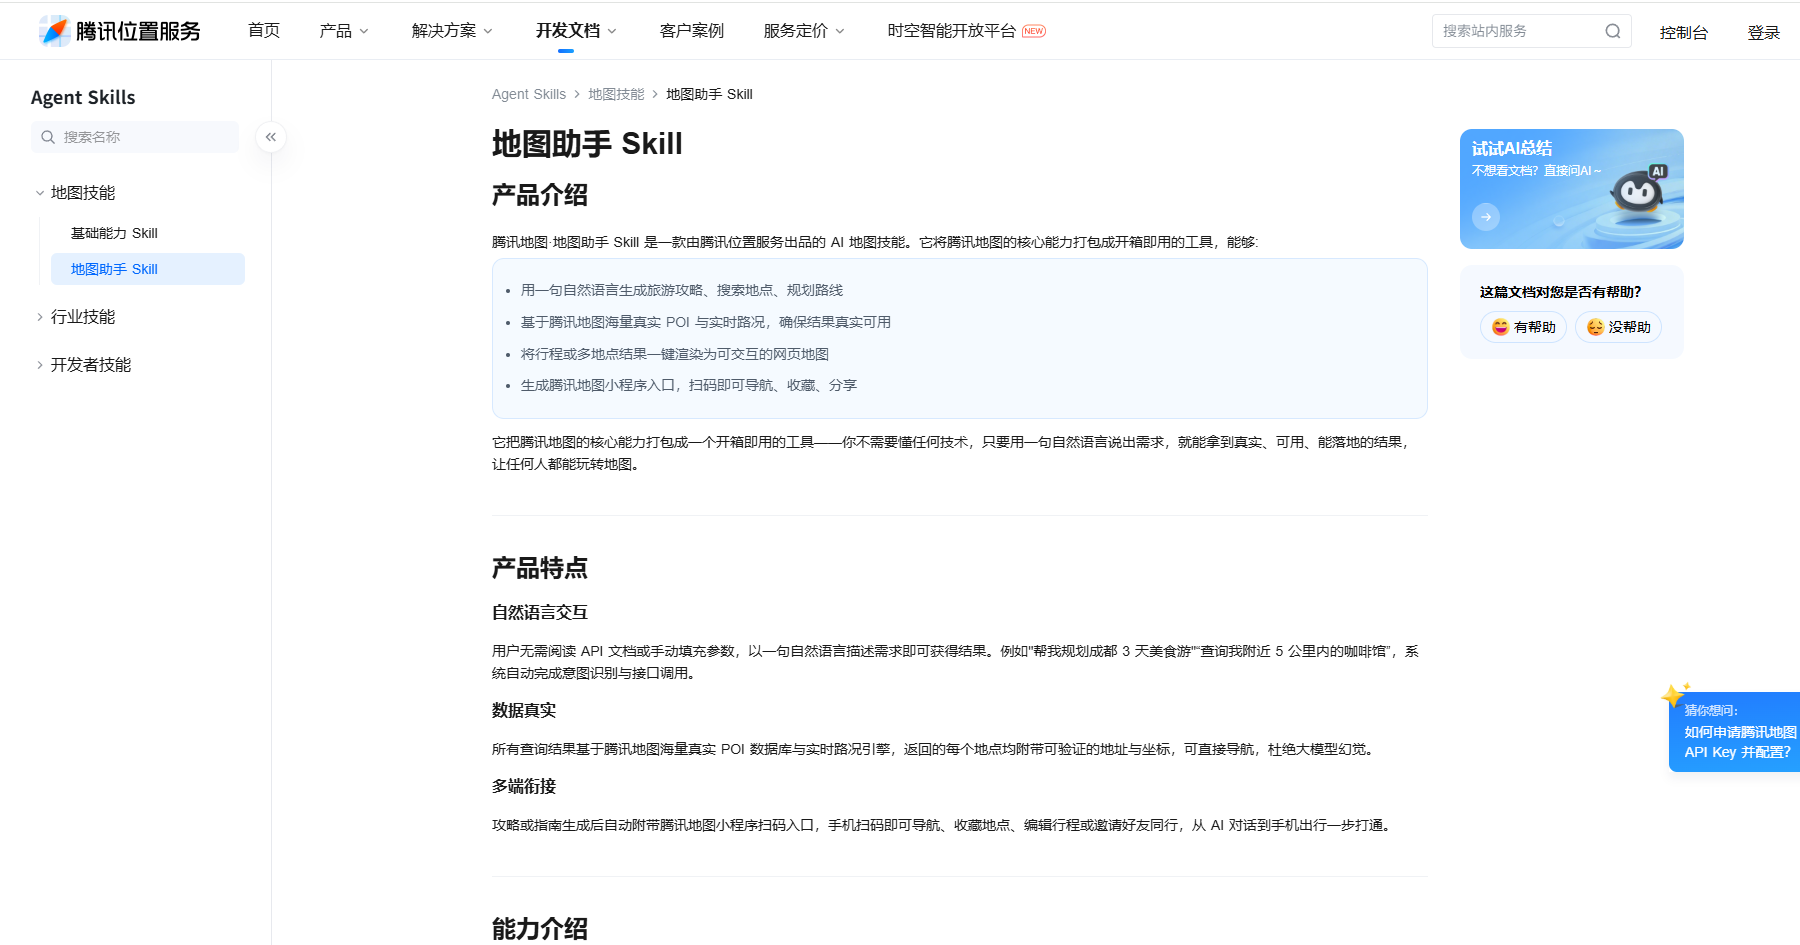Image resolution: width=1800 pixels, height=945 pixels.
Task: Open the 试试AI总结 card
Action: click(1572, 189)
